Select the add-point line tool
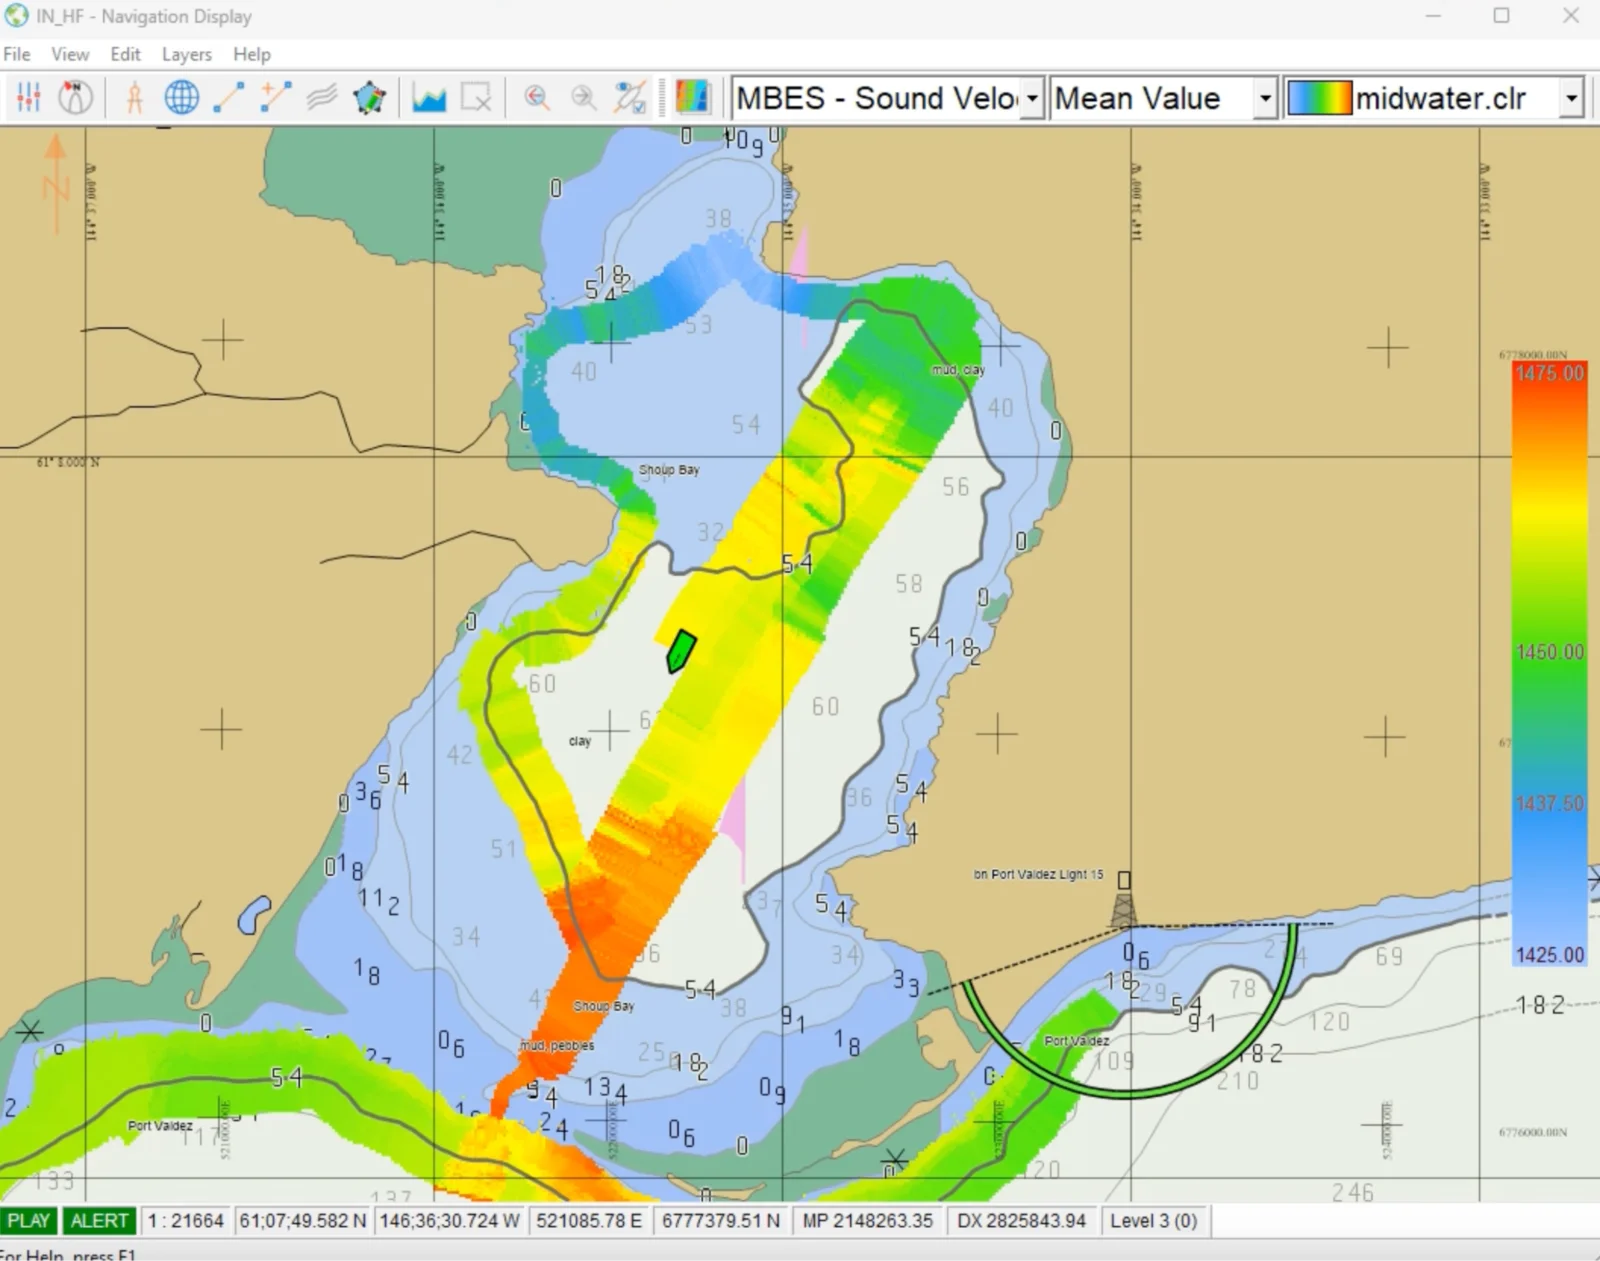This screenshot has height=1261, width=1600. tap(275, 98)
